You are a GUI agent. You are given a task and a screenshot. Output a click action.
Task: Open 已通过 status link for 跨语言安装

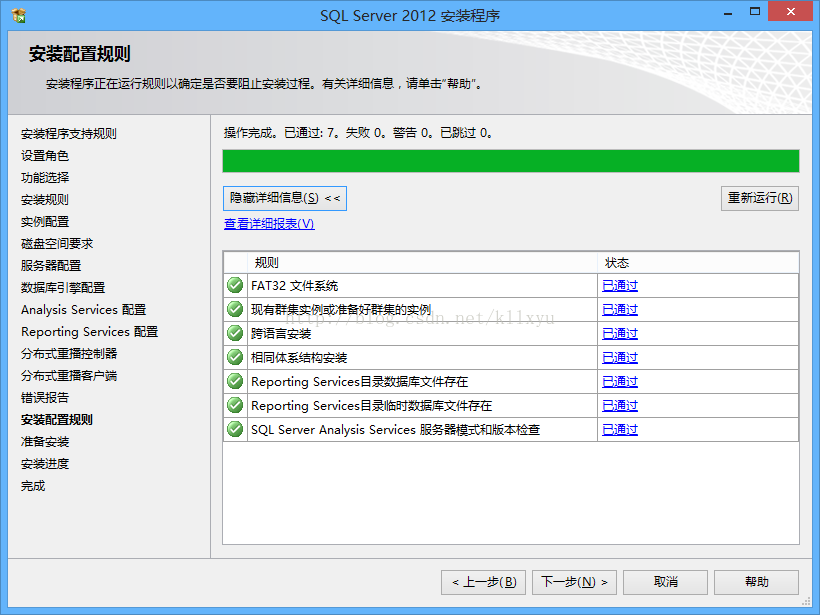620,333
